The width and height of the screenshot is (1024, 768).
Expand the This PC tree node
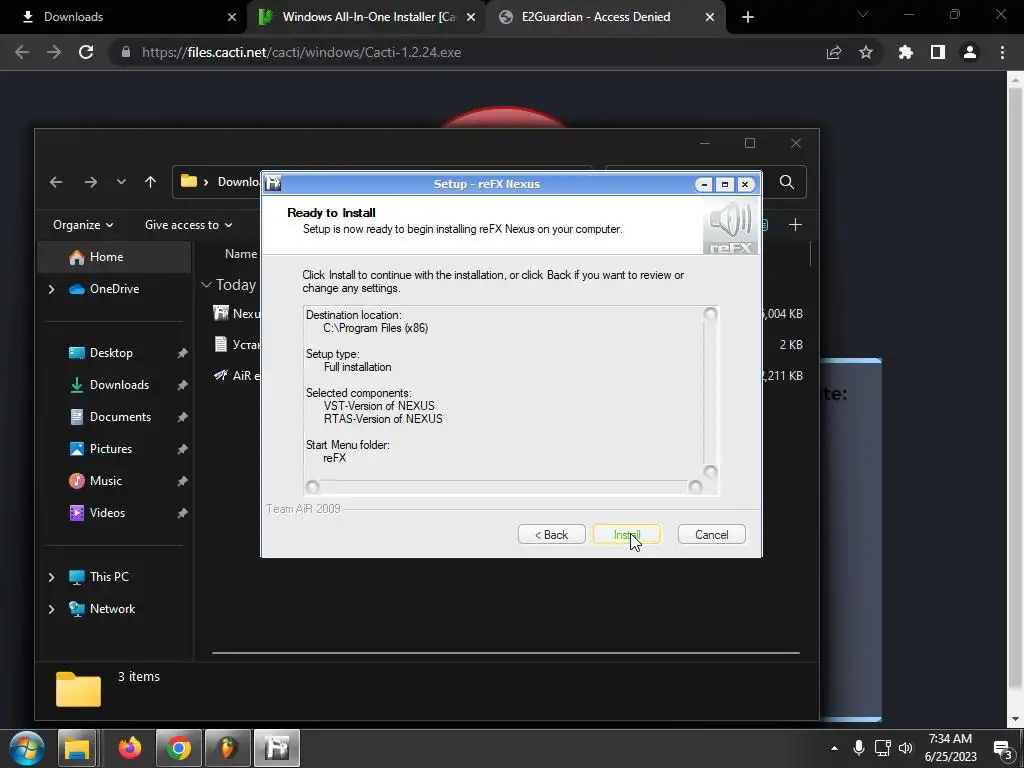pos(52,577)
